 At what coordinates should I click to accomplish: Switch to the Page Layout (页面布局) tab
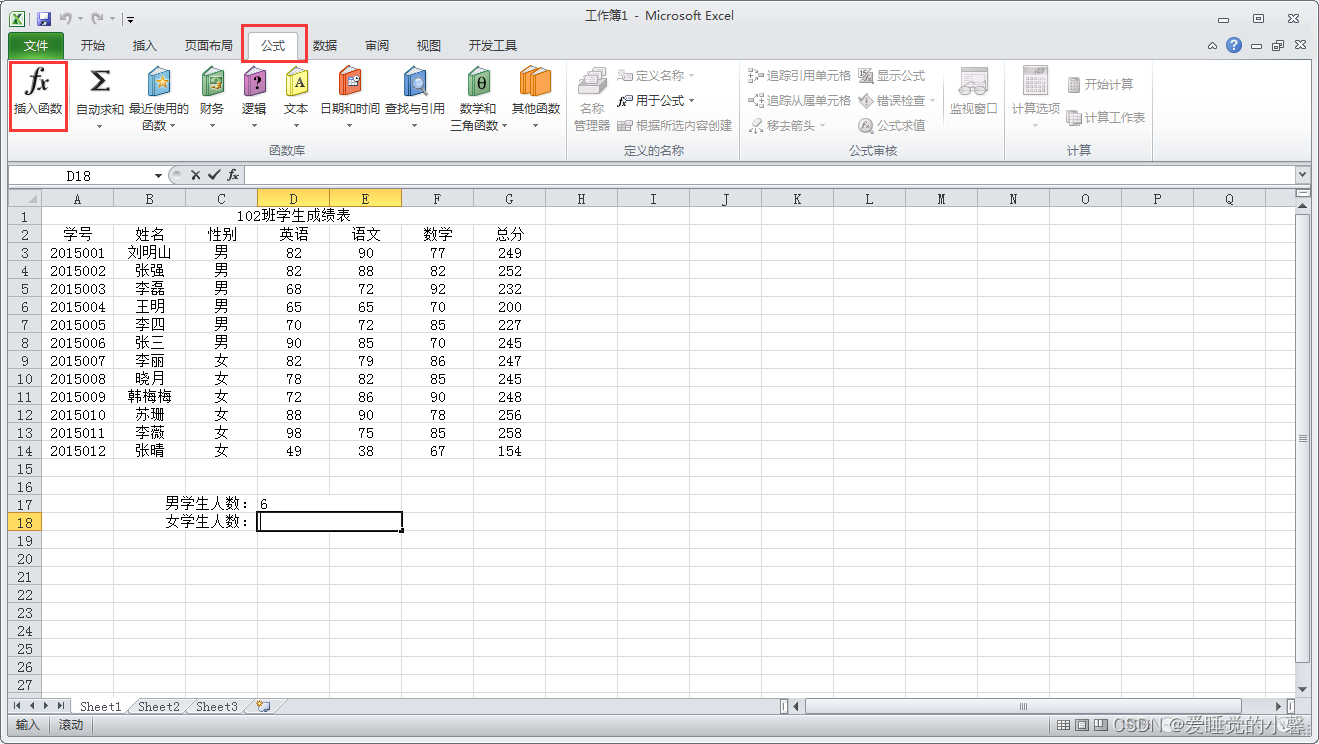coord(209,46)
